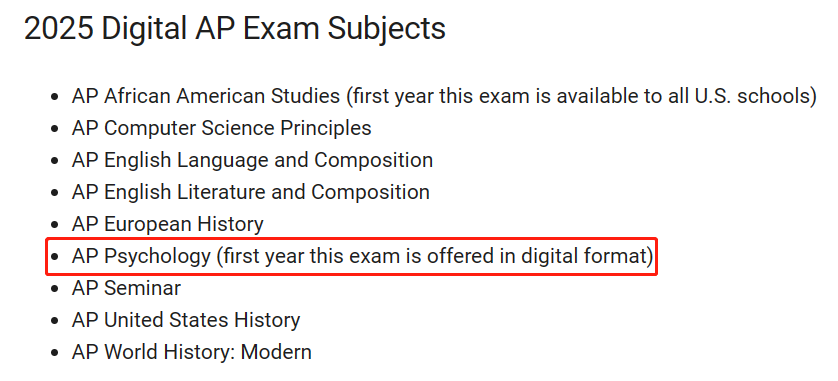The height and width of the screenshot is (381, 838).
Task: Select the AP World History: Modern entry
Action: [x=191, y=352]
